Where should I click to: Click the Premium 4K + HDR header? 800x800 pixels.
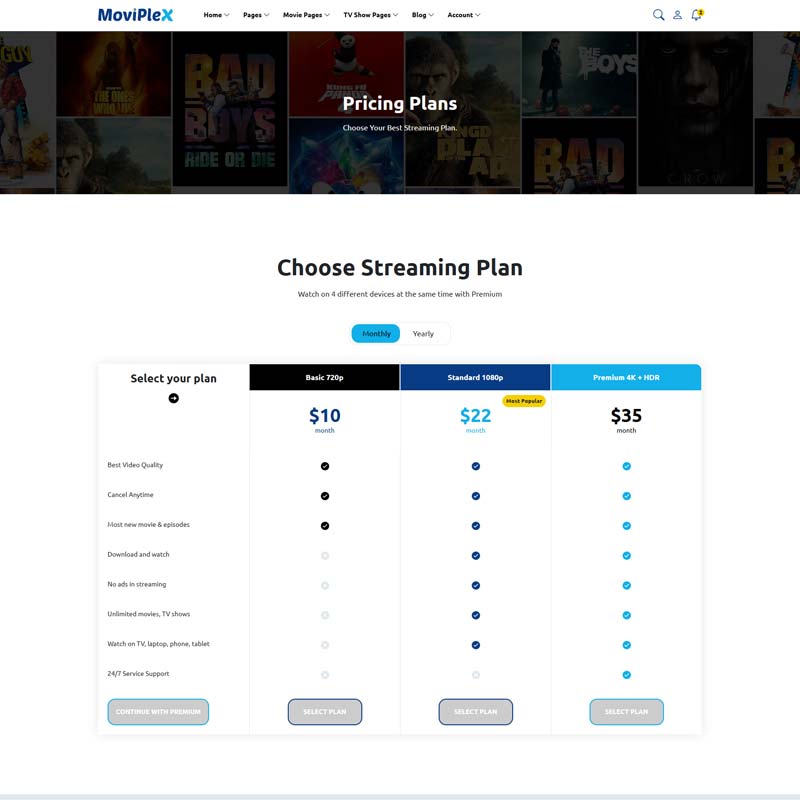coord(626,378)
